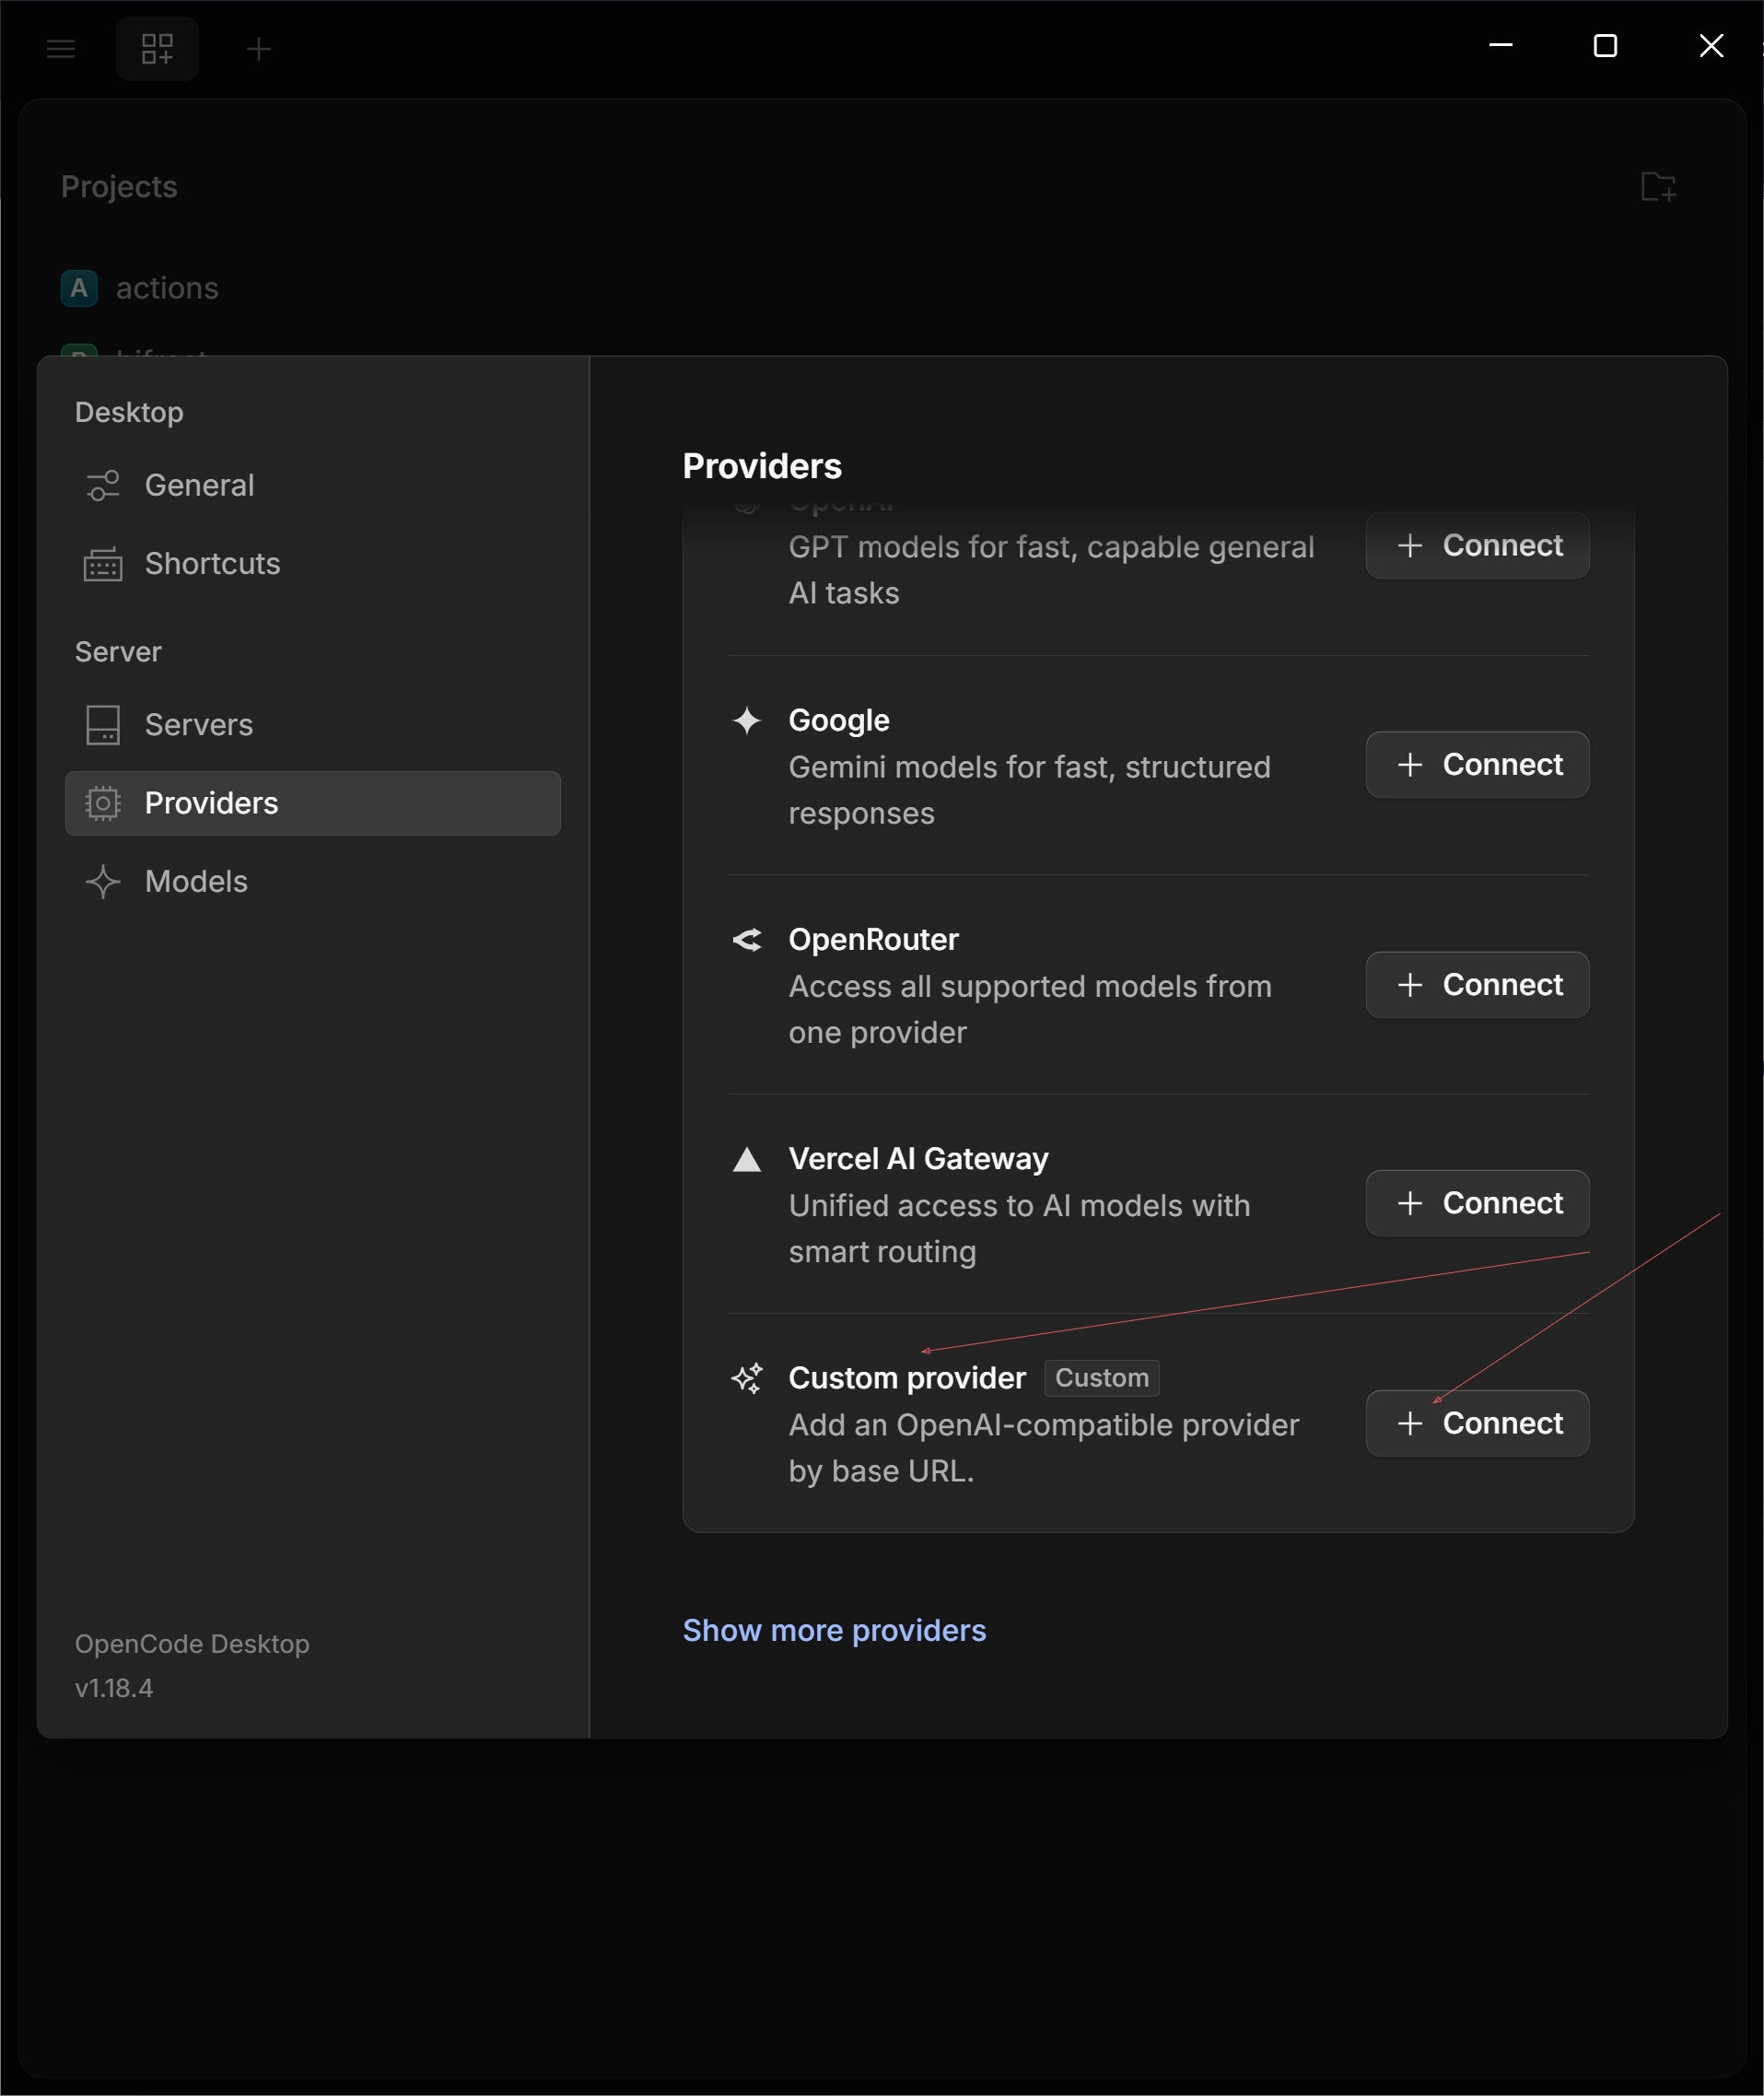Click the Vercel AI Gateway title
Screen dimensions: 1764x2096
[918, 1158]
